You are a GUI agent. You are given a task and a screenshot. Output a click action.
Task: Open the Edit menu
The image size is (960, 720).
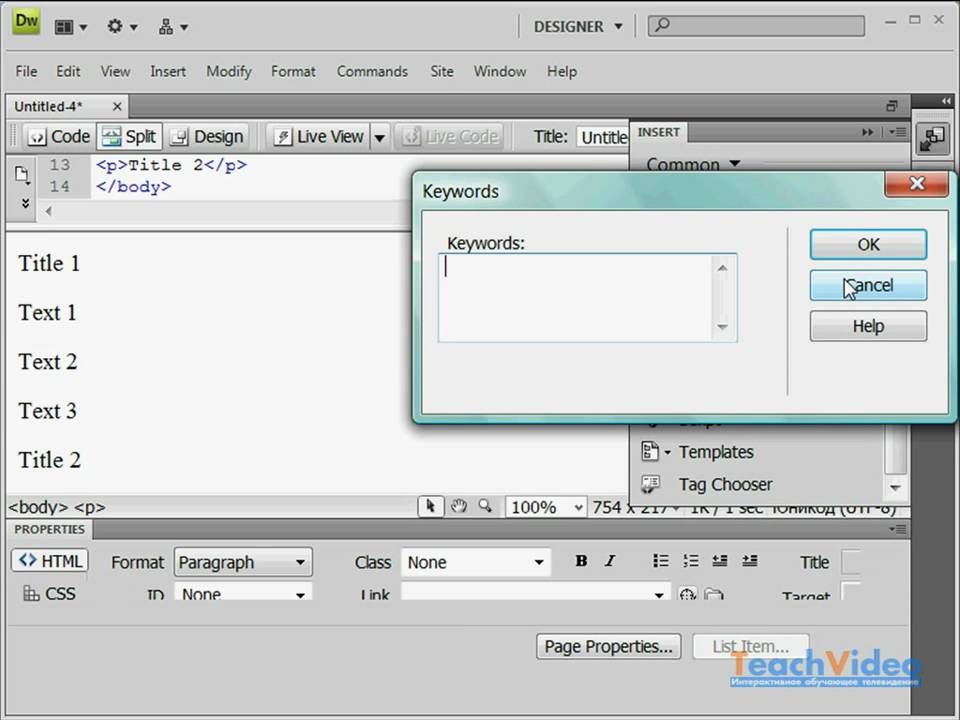(68, 72)
